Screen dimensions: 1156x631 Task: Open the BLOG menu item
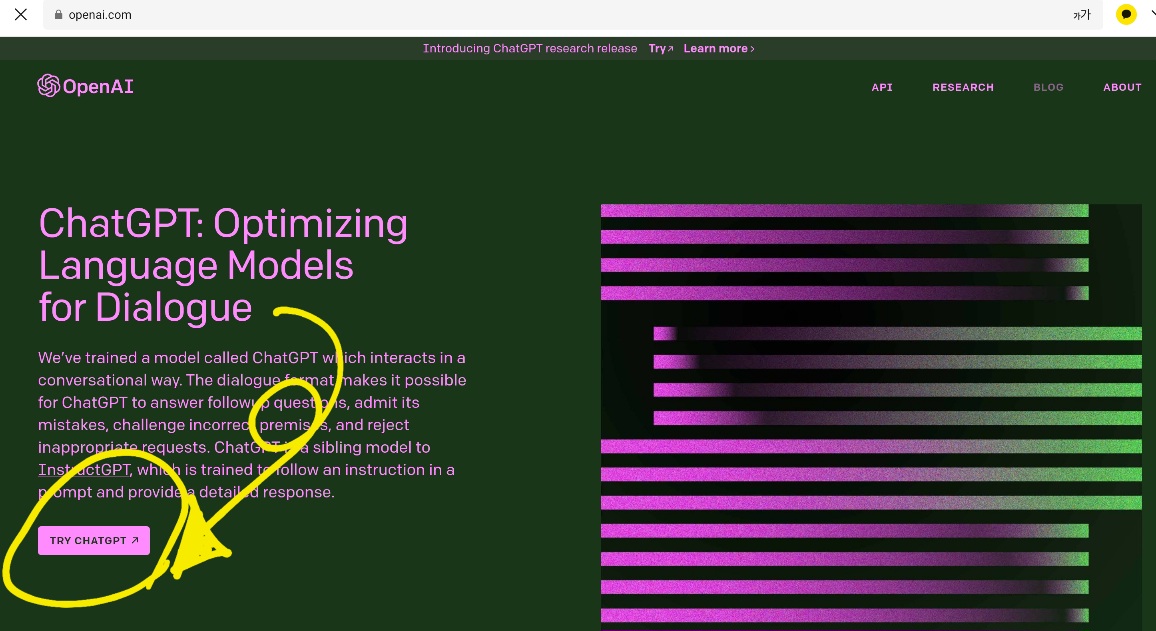point(1048,87)
